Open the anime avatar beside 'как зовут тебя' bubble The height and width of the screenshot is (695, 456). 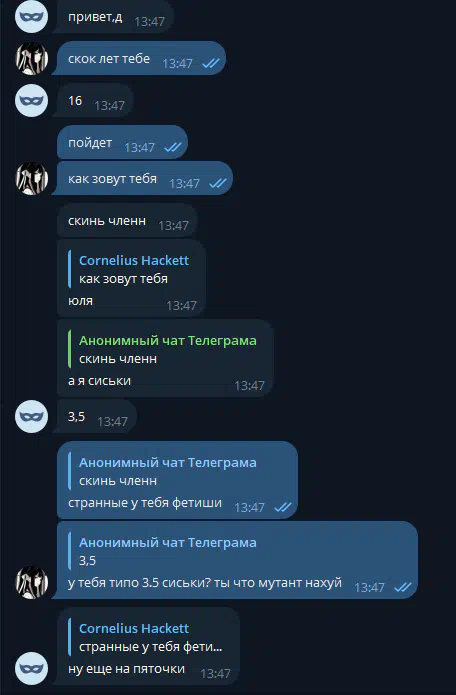[31, 179]
